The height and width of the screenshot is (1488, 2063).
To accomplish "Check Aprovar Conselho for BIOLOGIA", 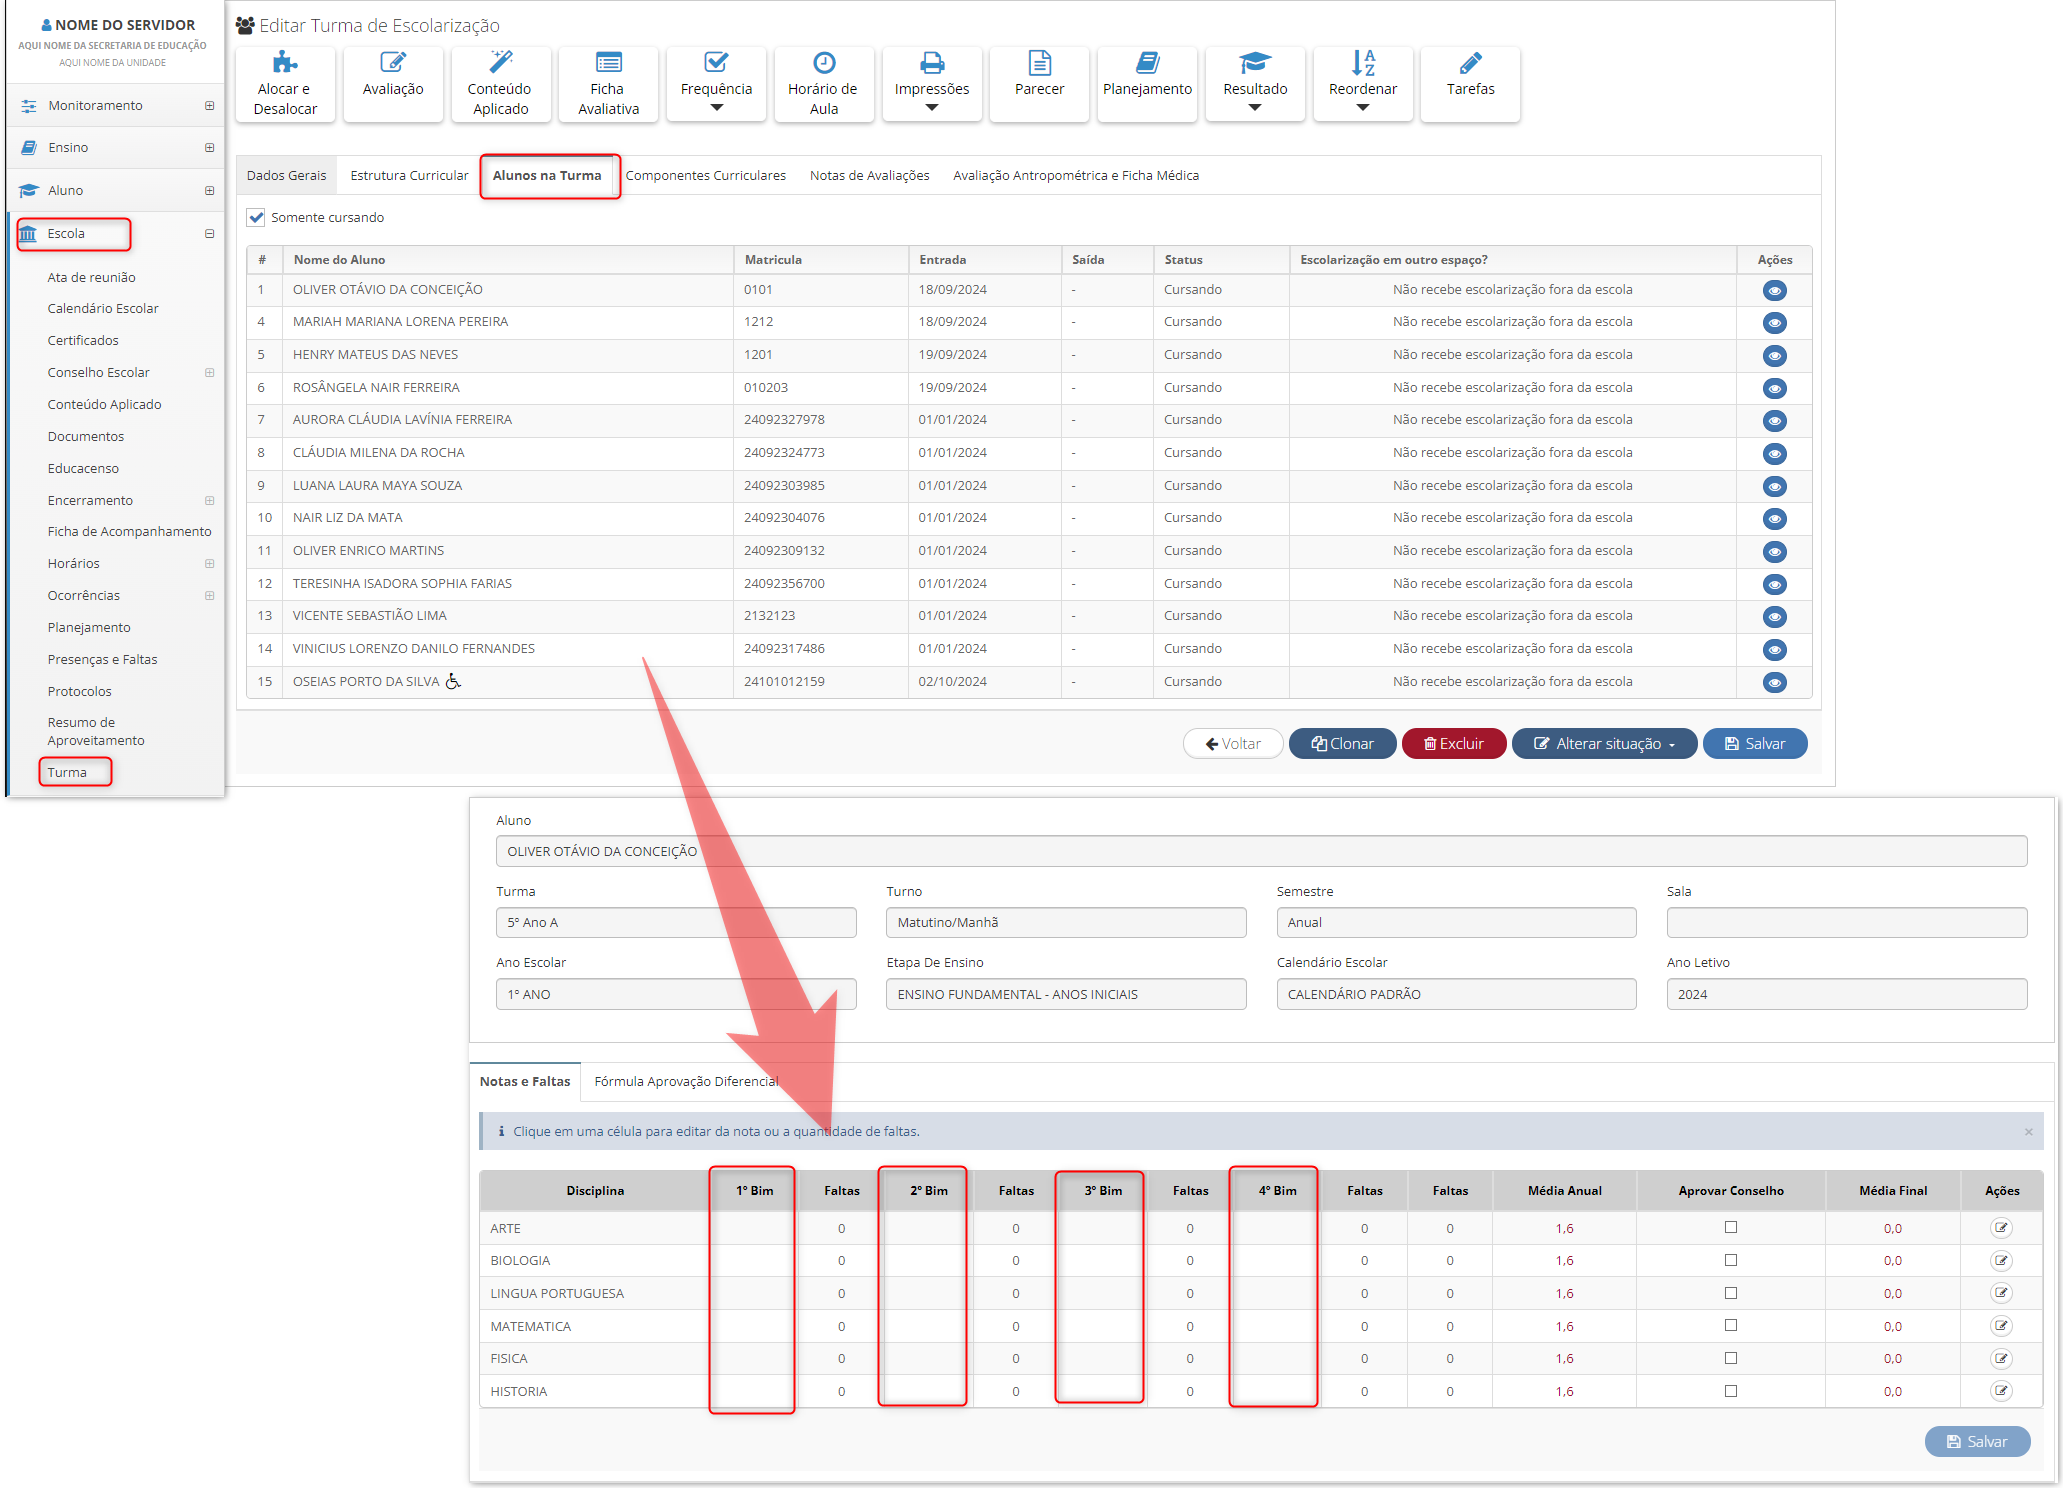I will click(x=1731, y=1260).
